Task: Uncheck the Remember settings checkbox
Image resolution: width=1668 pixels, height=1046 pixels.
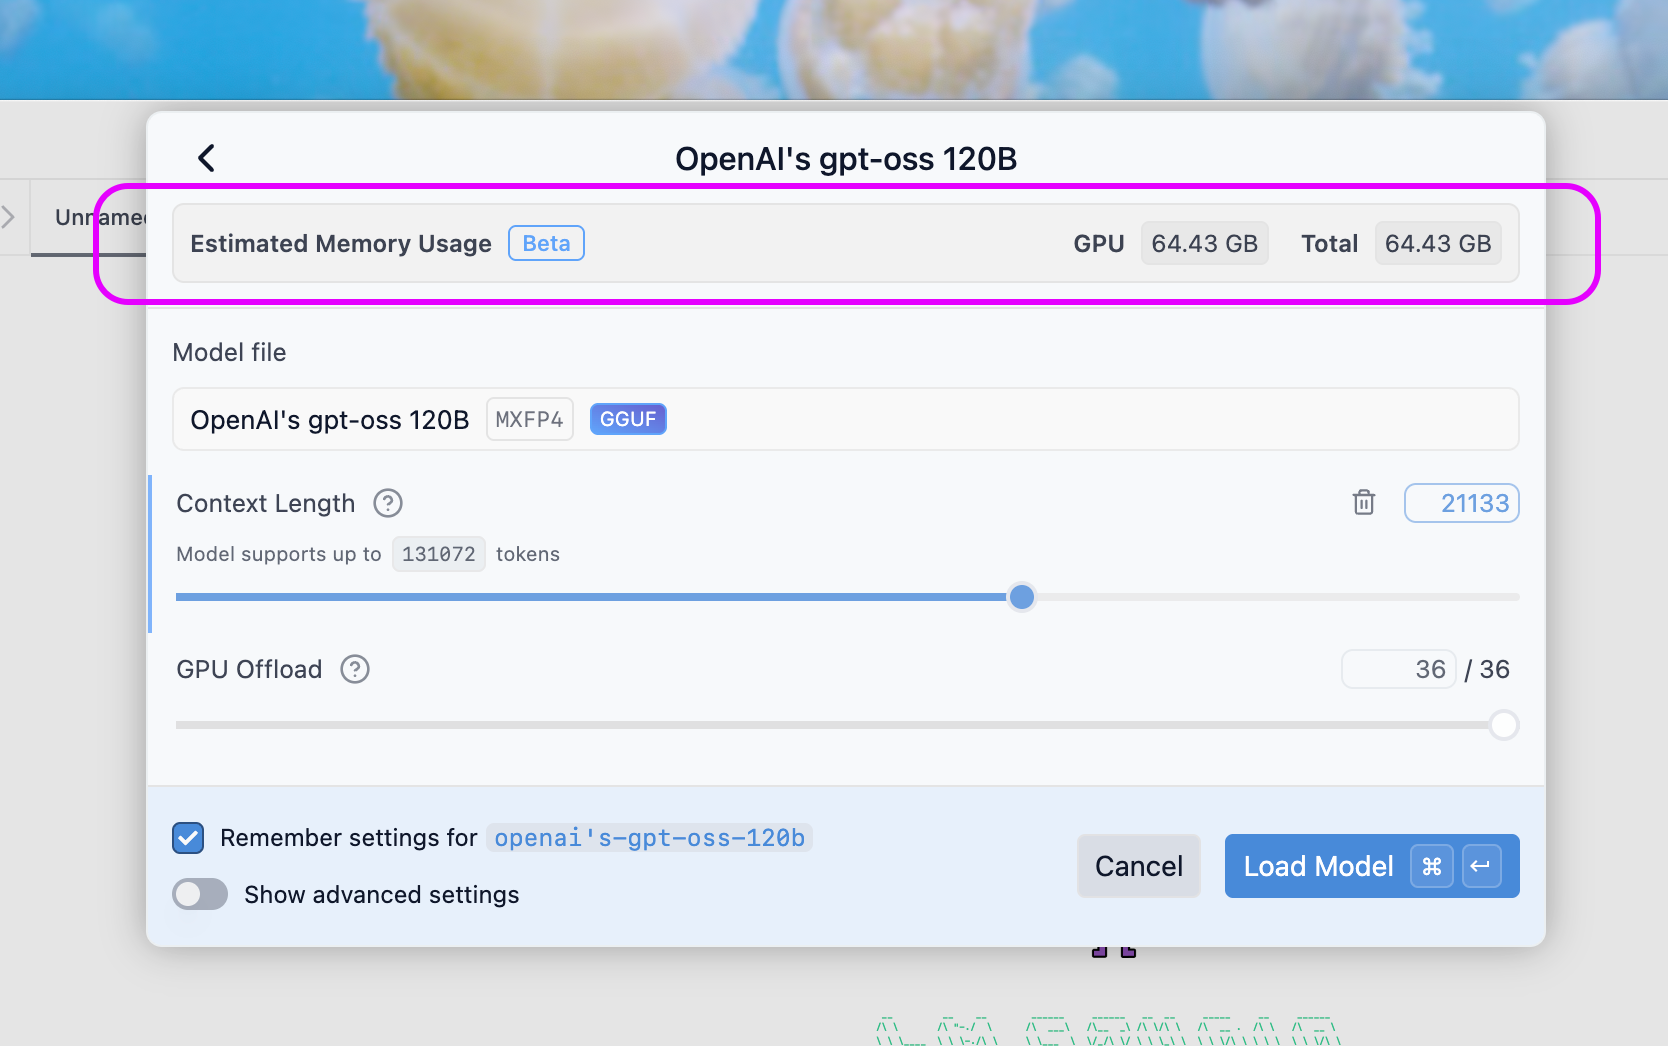Action: point(188,838)
